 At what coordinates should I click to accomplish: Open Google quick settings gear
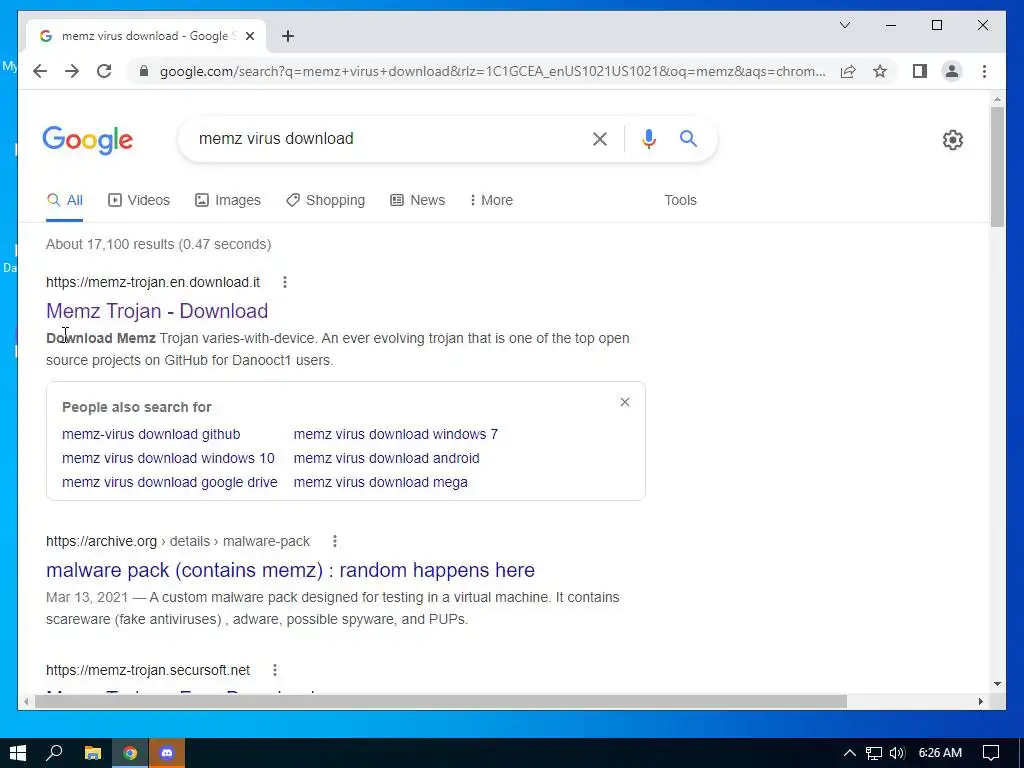coord(953,140)
